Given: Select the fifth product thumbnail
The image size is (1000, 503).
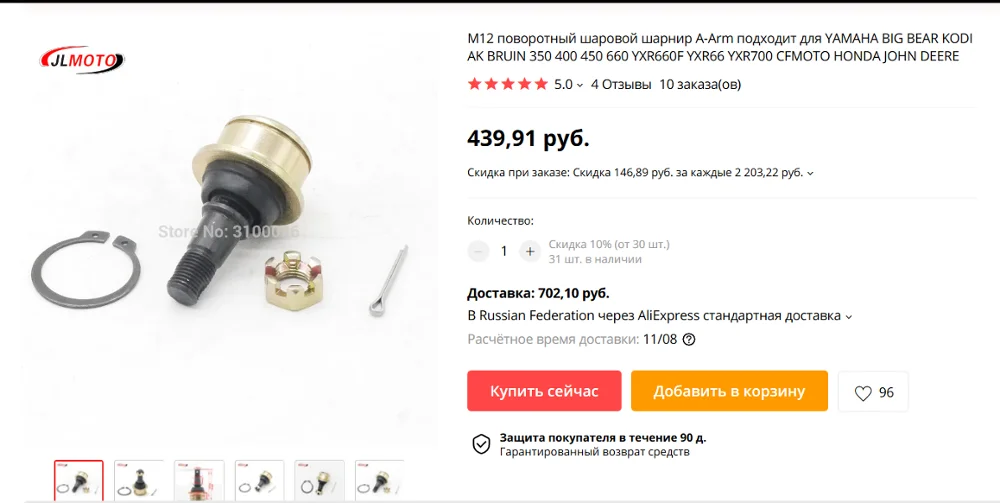Looking at the screenshot, I should [319, 481].
